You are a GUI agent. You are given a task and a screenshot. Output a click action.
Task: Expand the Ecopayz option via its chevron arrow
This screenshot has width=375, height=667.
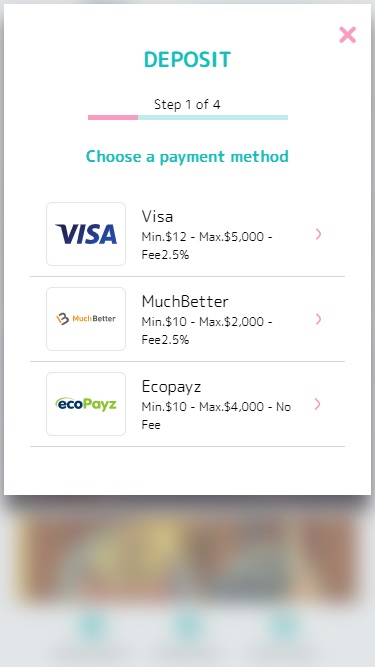(x=318, y=404)
